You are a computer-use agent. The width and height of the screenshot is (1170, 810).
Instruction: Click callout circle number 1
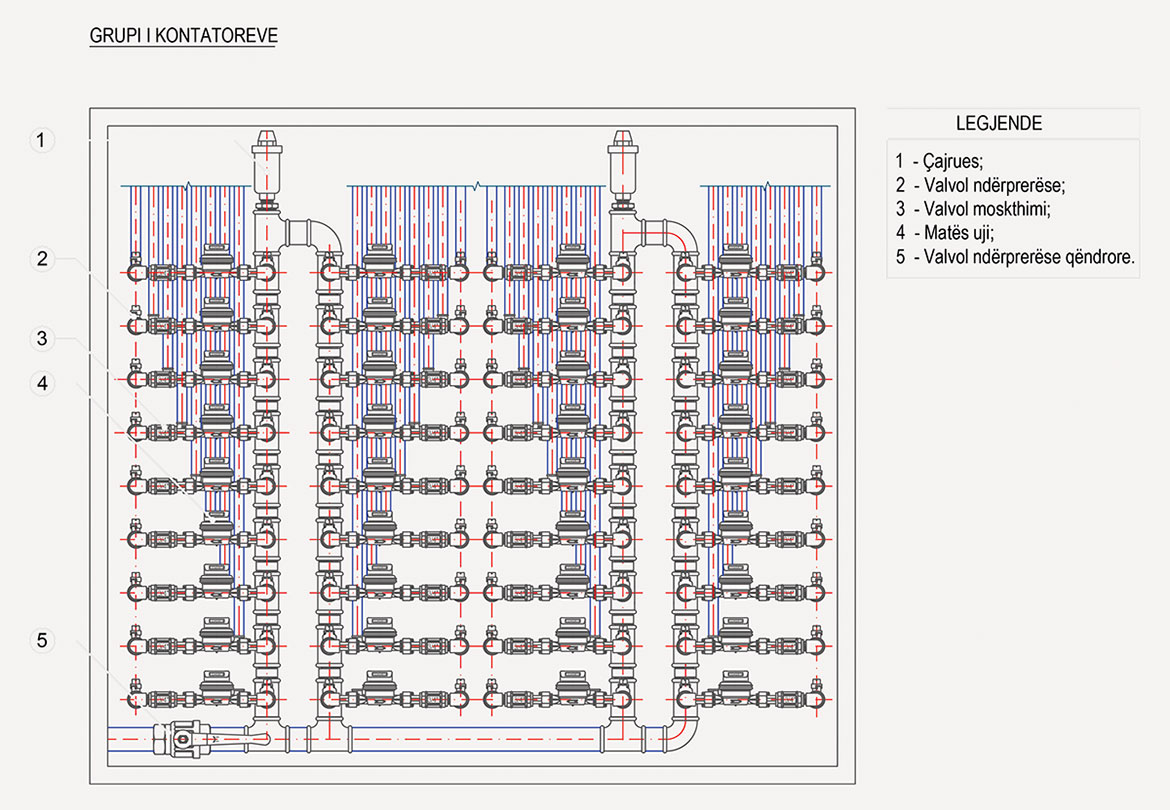point(41,140)
